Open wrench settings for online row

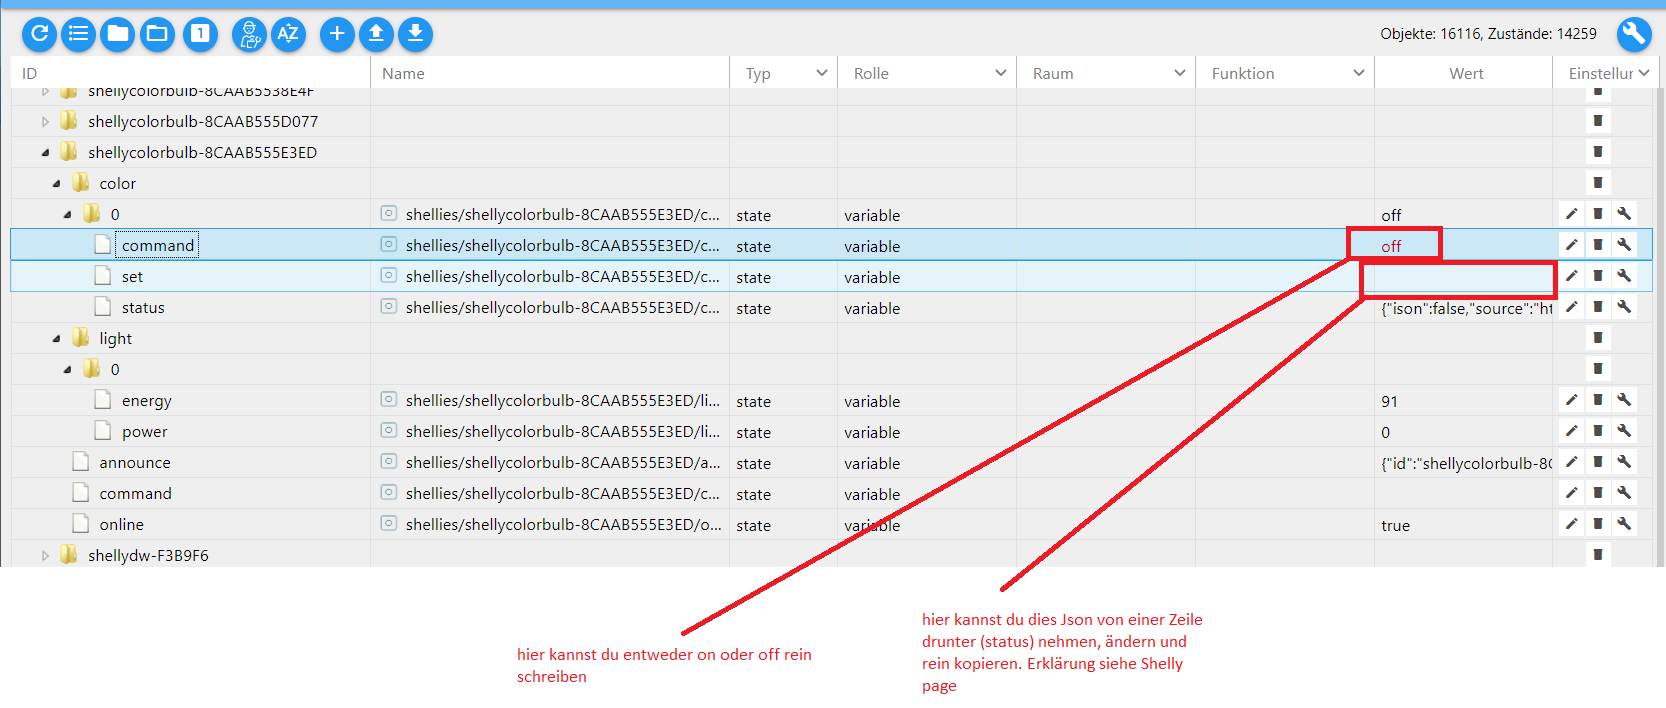tap(1624, 524)
